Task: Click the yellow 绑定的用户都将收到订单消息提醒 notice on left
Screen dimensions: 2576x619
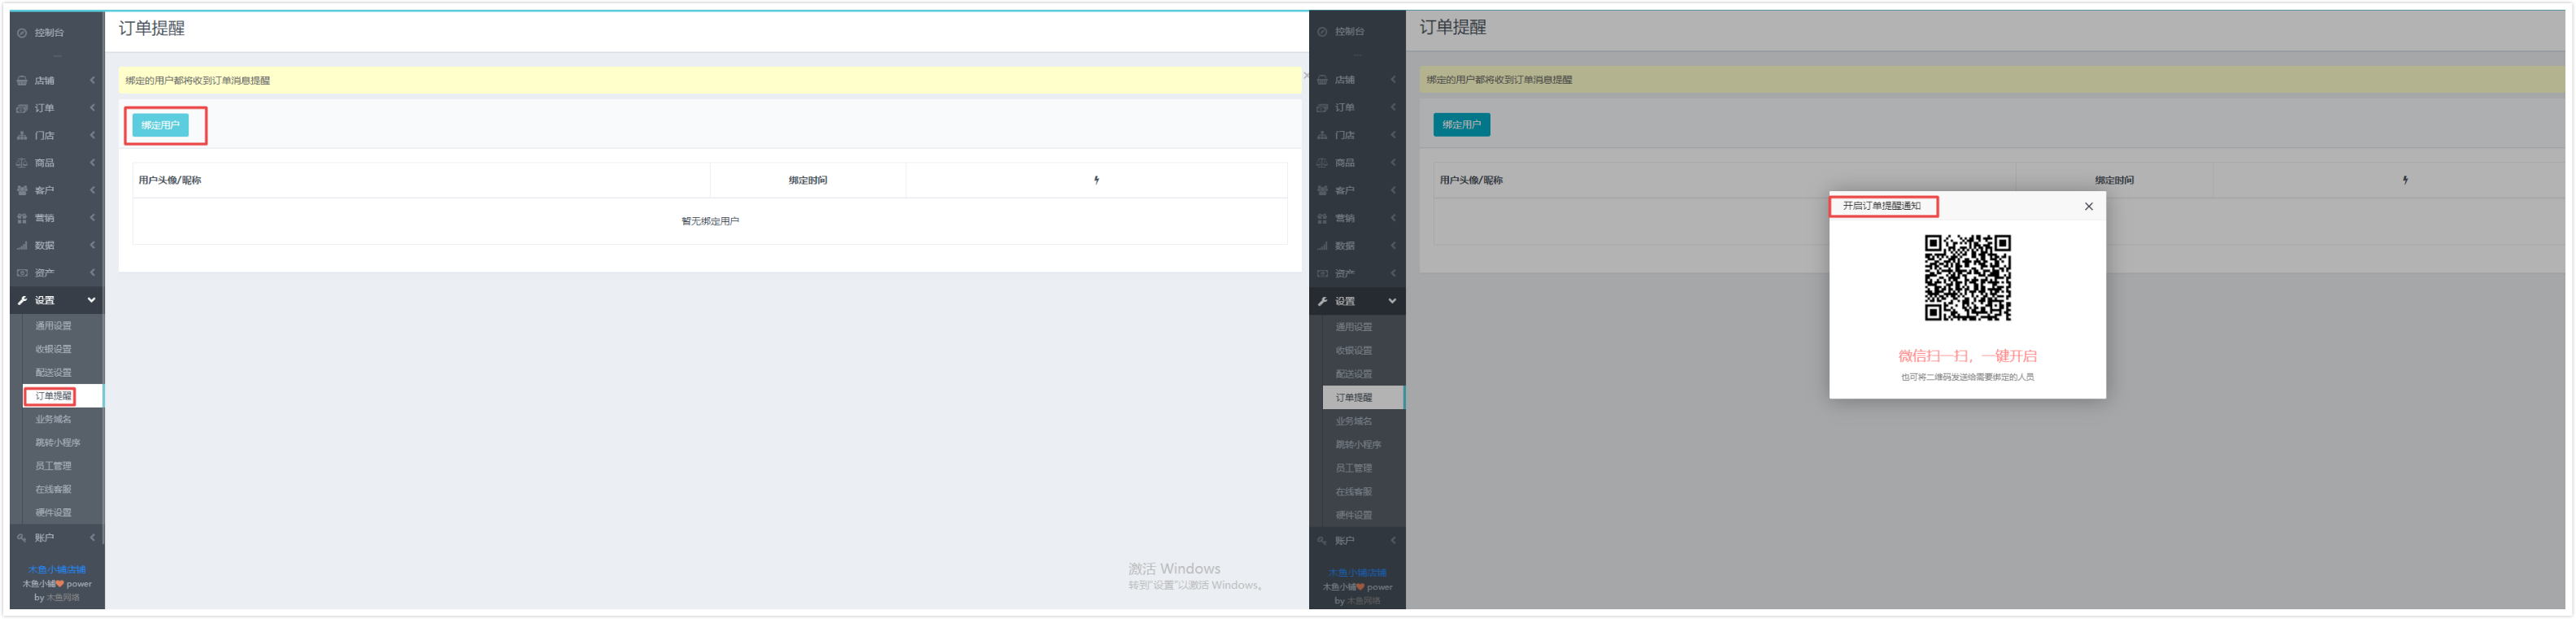Action: tap(709, 81)
